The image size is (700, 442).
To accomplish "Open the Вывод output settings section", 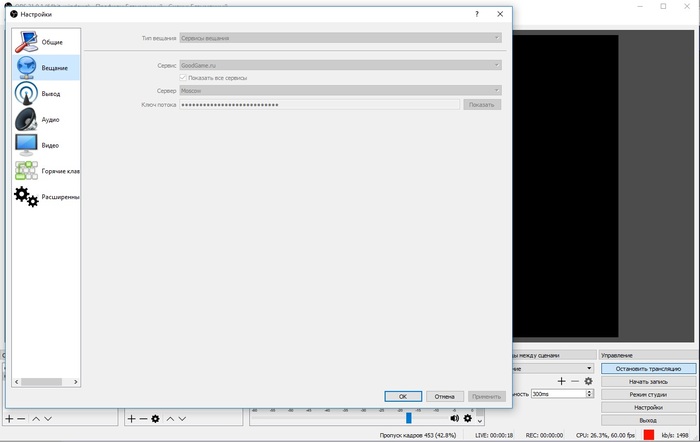I will pyautogui.click(x=46, y=94).
